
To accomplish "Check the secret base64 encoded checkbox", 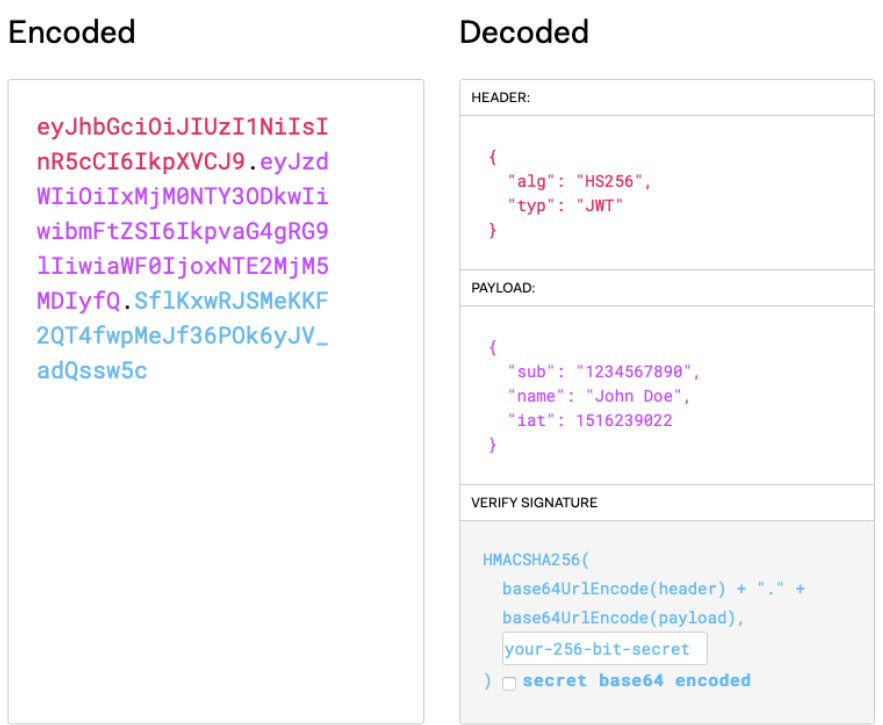I will point(510,683).
